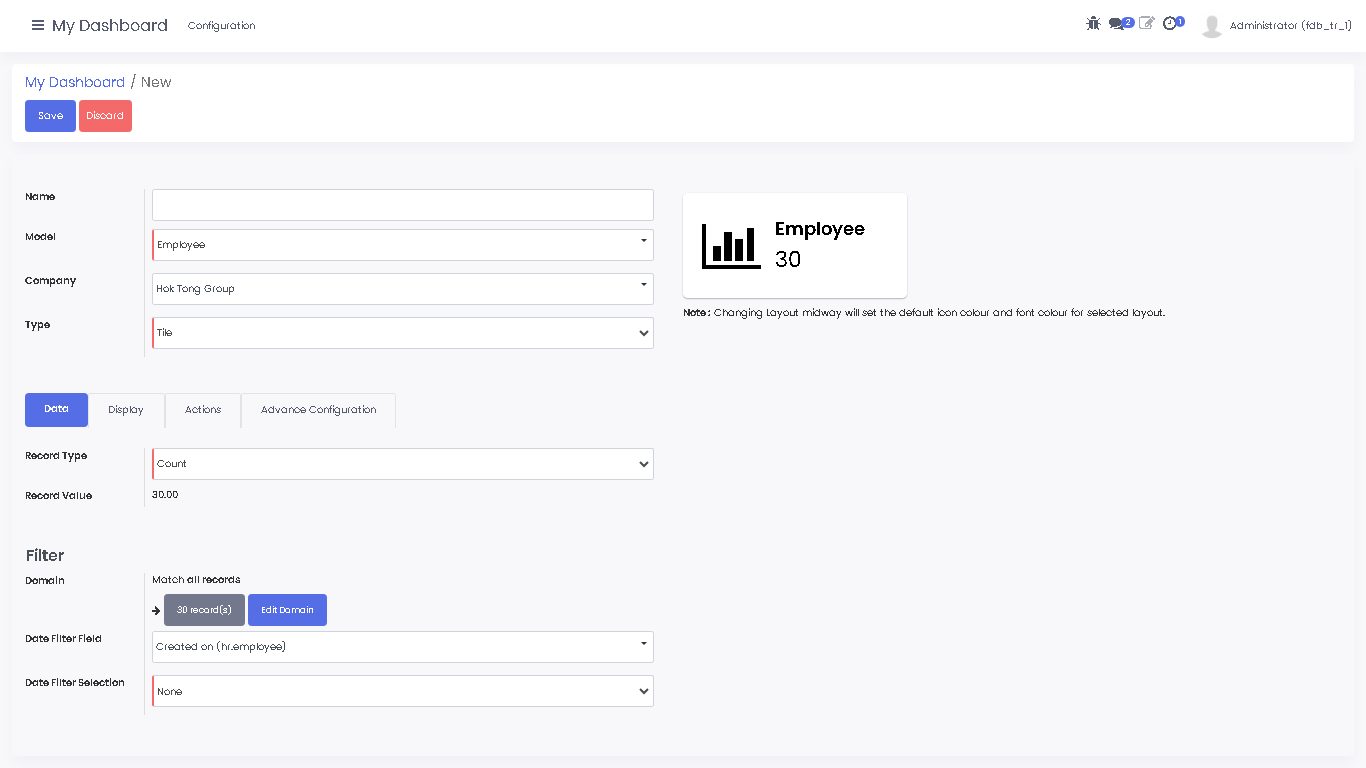Open the hamburger apps menu
The image size is (1366, 768).
click(38, 25)
